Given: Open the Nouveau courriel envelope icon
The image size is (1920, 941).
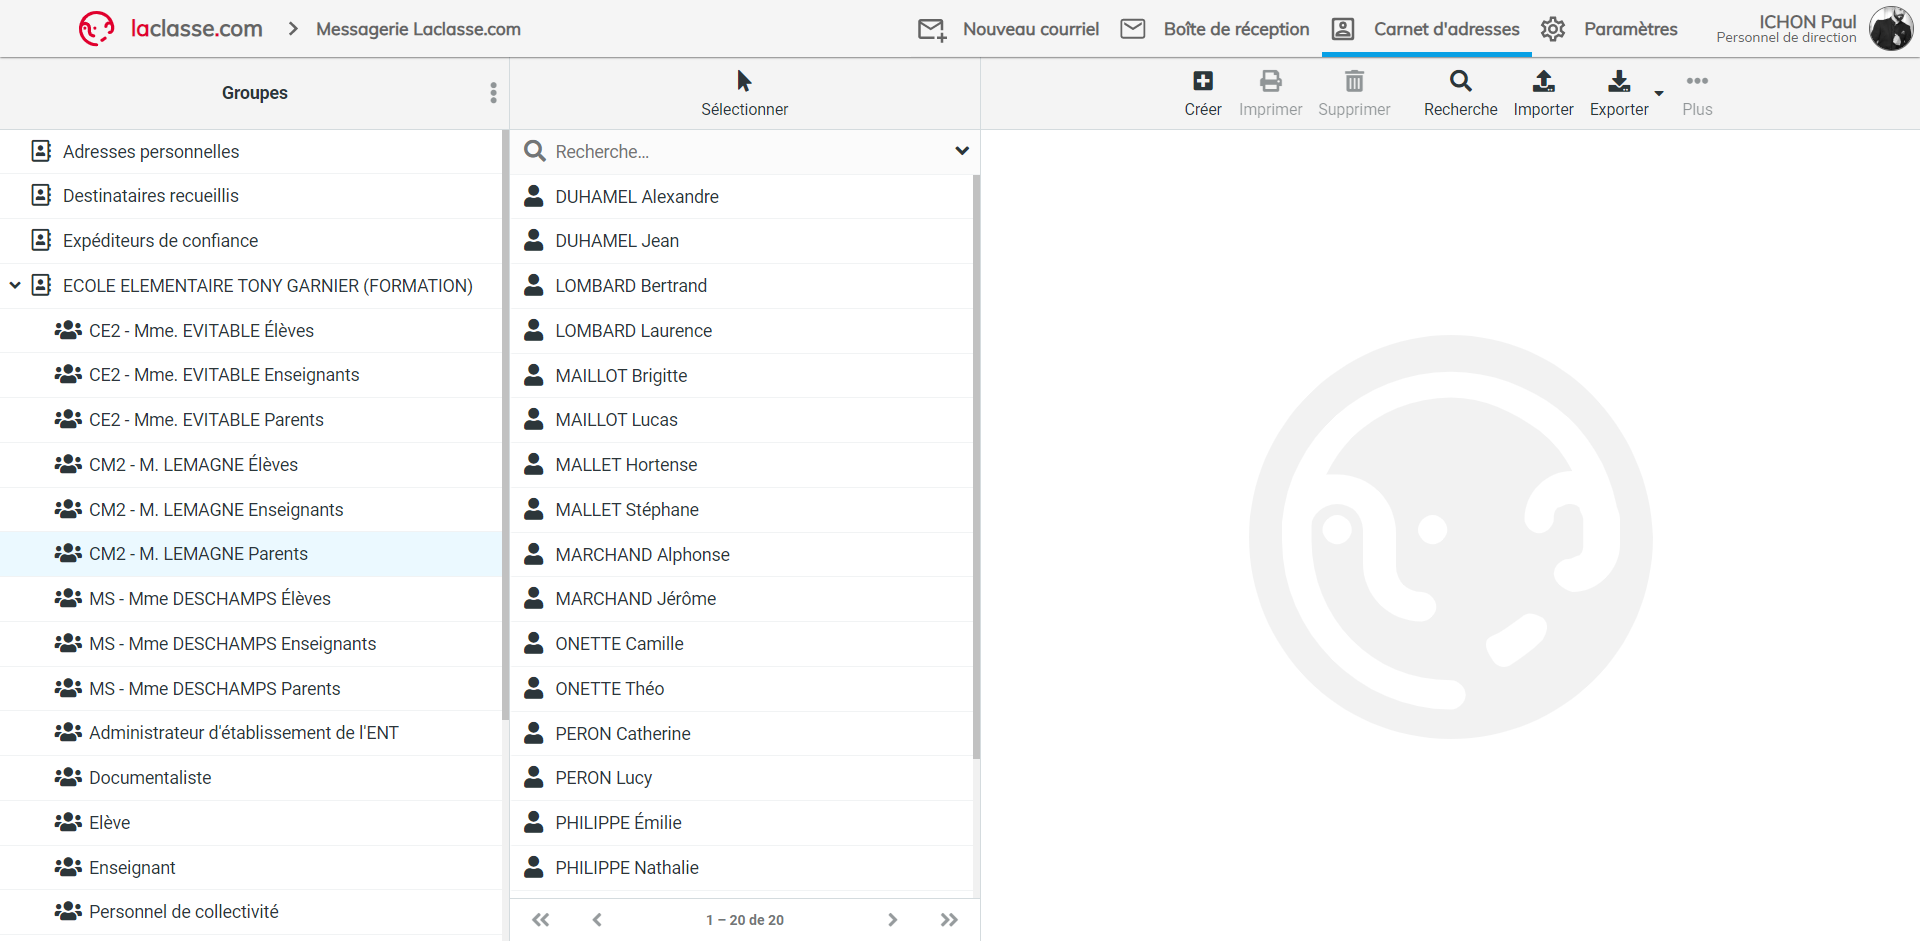Looking at the screenshot, I should click(x=932, y=29).
